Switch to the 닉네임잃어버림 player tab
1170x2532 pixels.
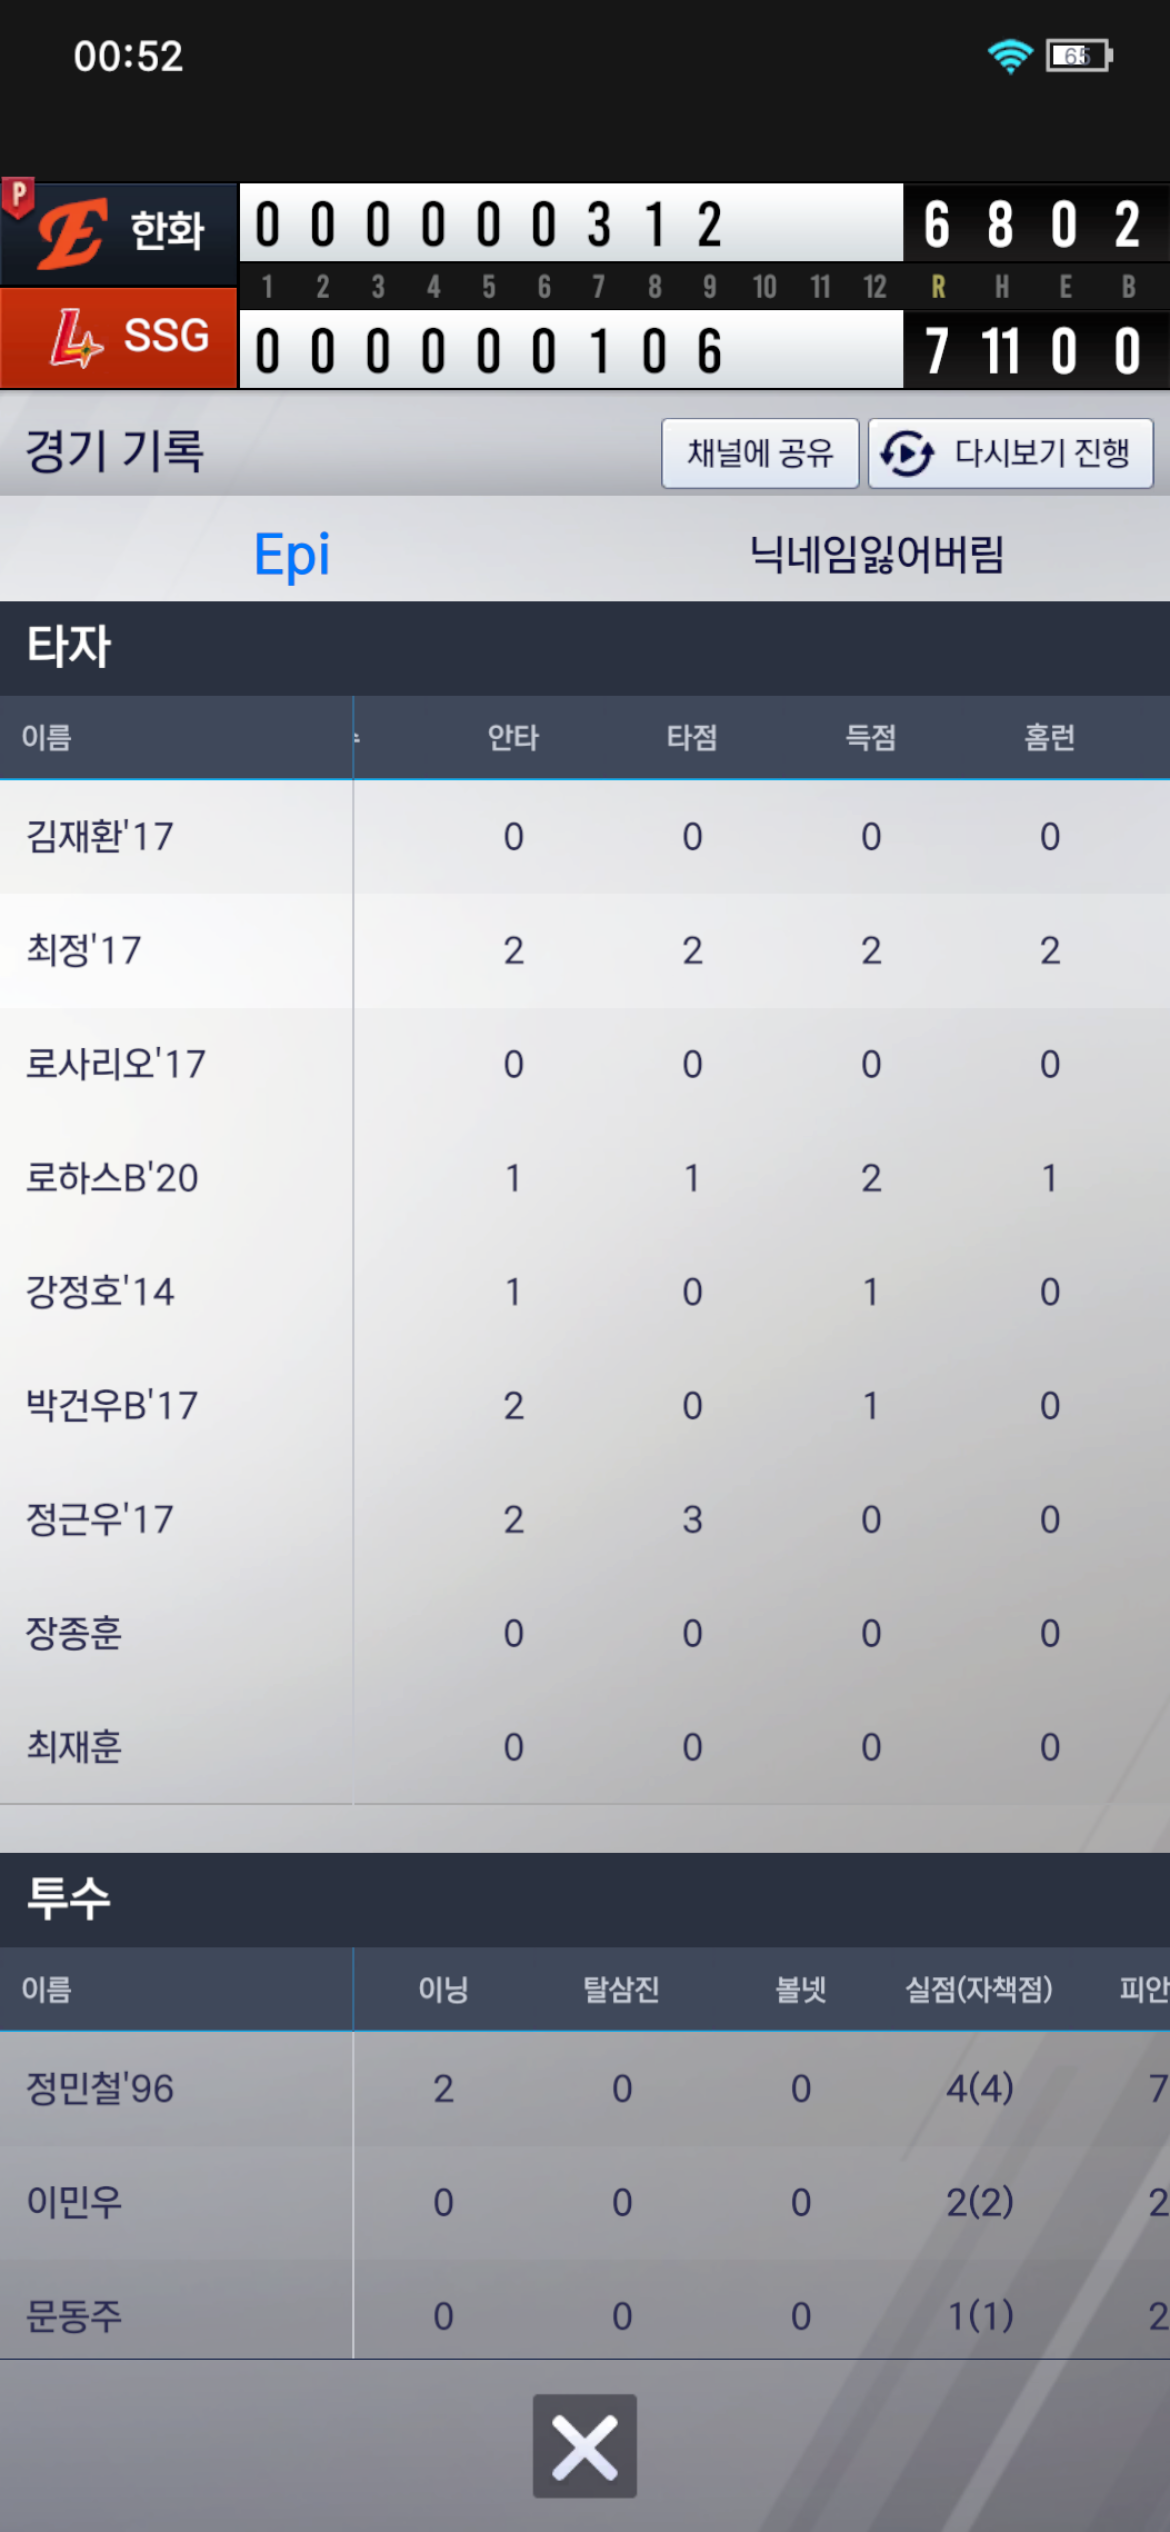click(877, 554)
